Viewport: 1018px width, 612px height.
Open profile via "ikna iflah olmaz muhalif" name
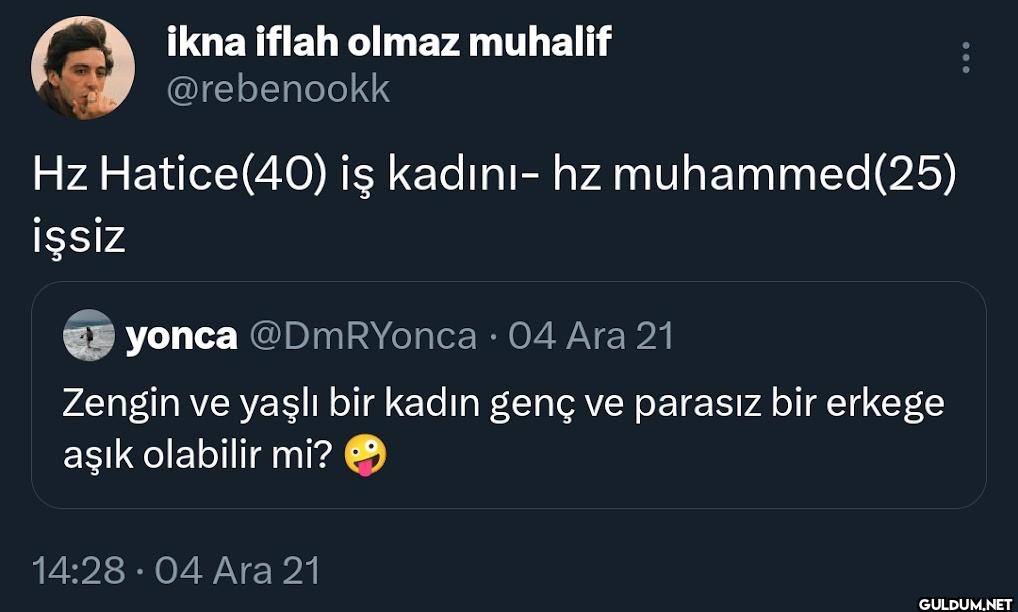point(388,42)
